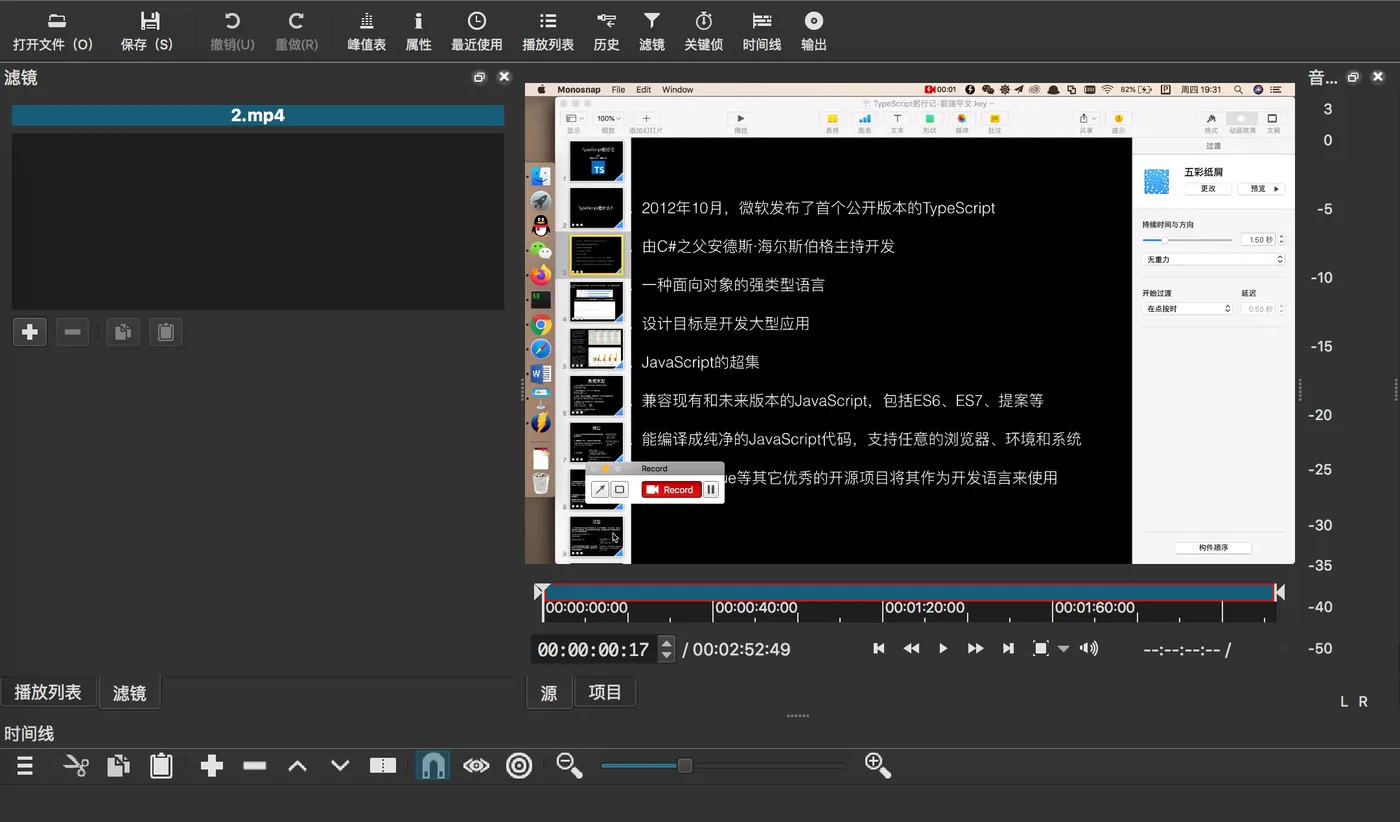Image resolution: width=1400 pixels, height=822 pixels.
Task: Open the 关键侦 keyframes panel
Action: point(704,32)
